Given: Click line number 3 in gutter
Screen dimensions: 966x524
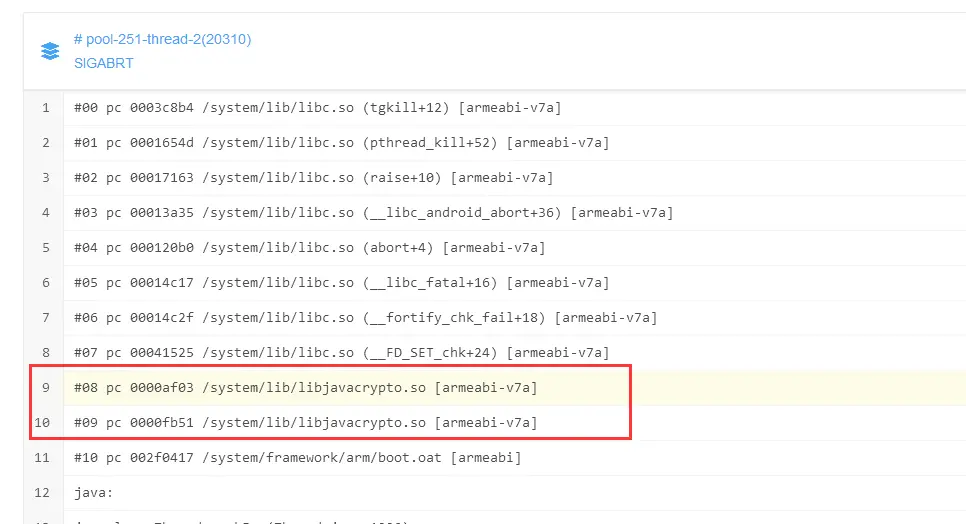Looking at the screenshot, I should click(46, 178).
